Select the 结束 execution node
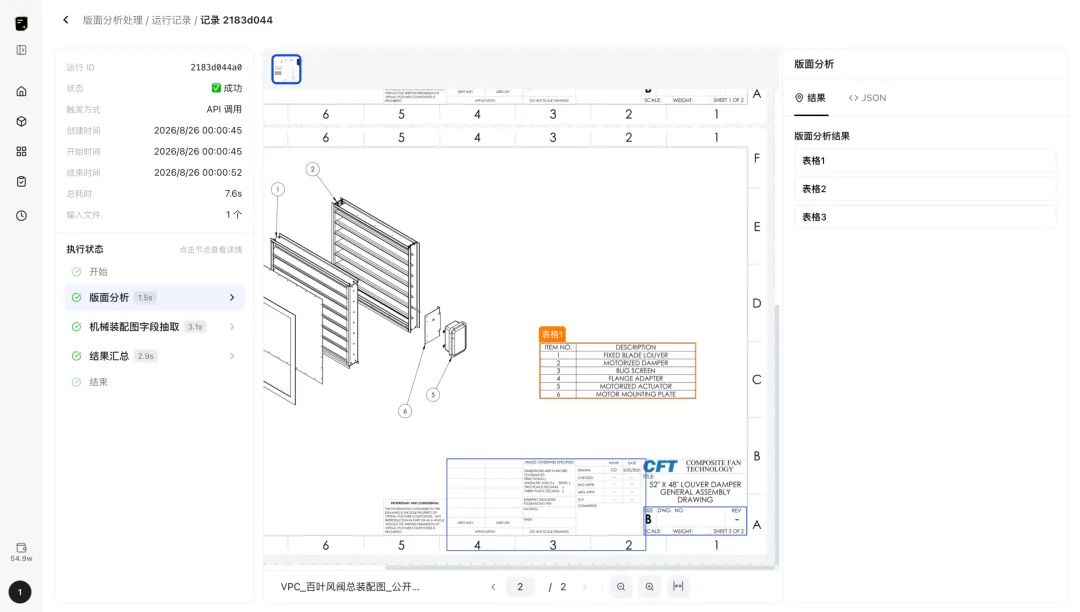Image resolution: width=1080 pixels, height=612 pixels. point(98,382)
